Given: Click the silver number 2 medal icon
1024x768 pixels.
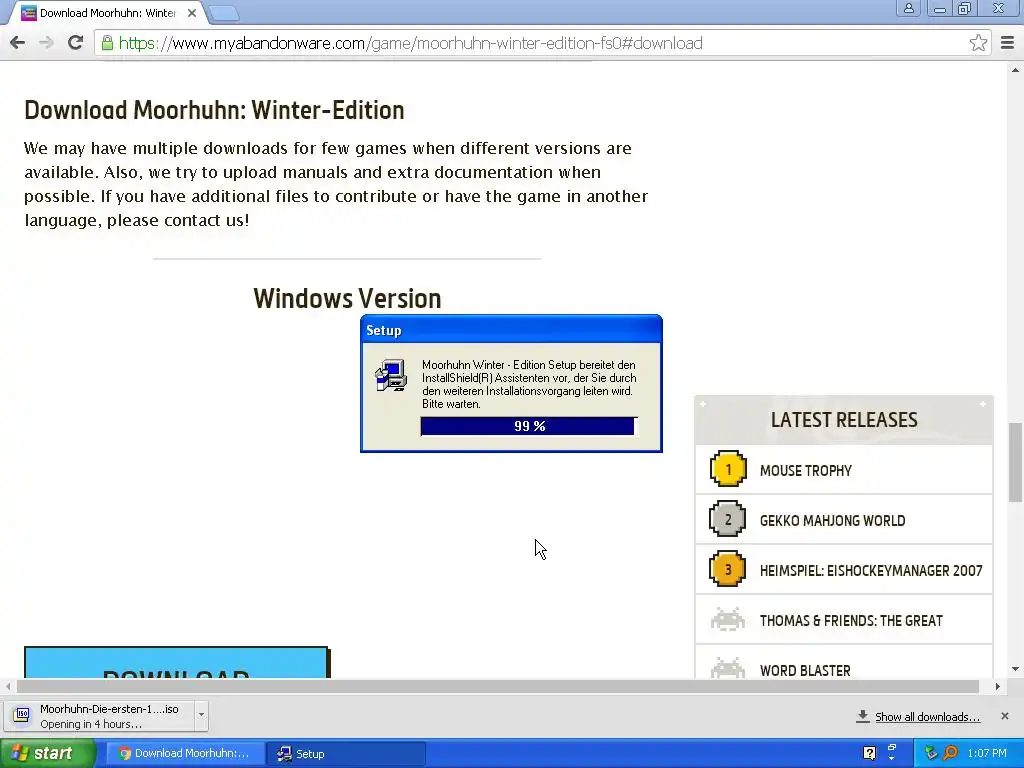Looking at the screenshot, I should pyautogui.click(x=728, y=519).
